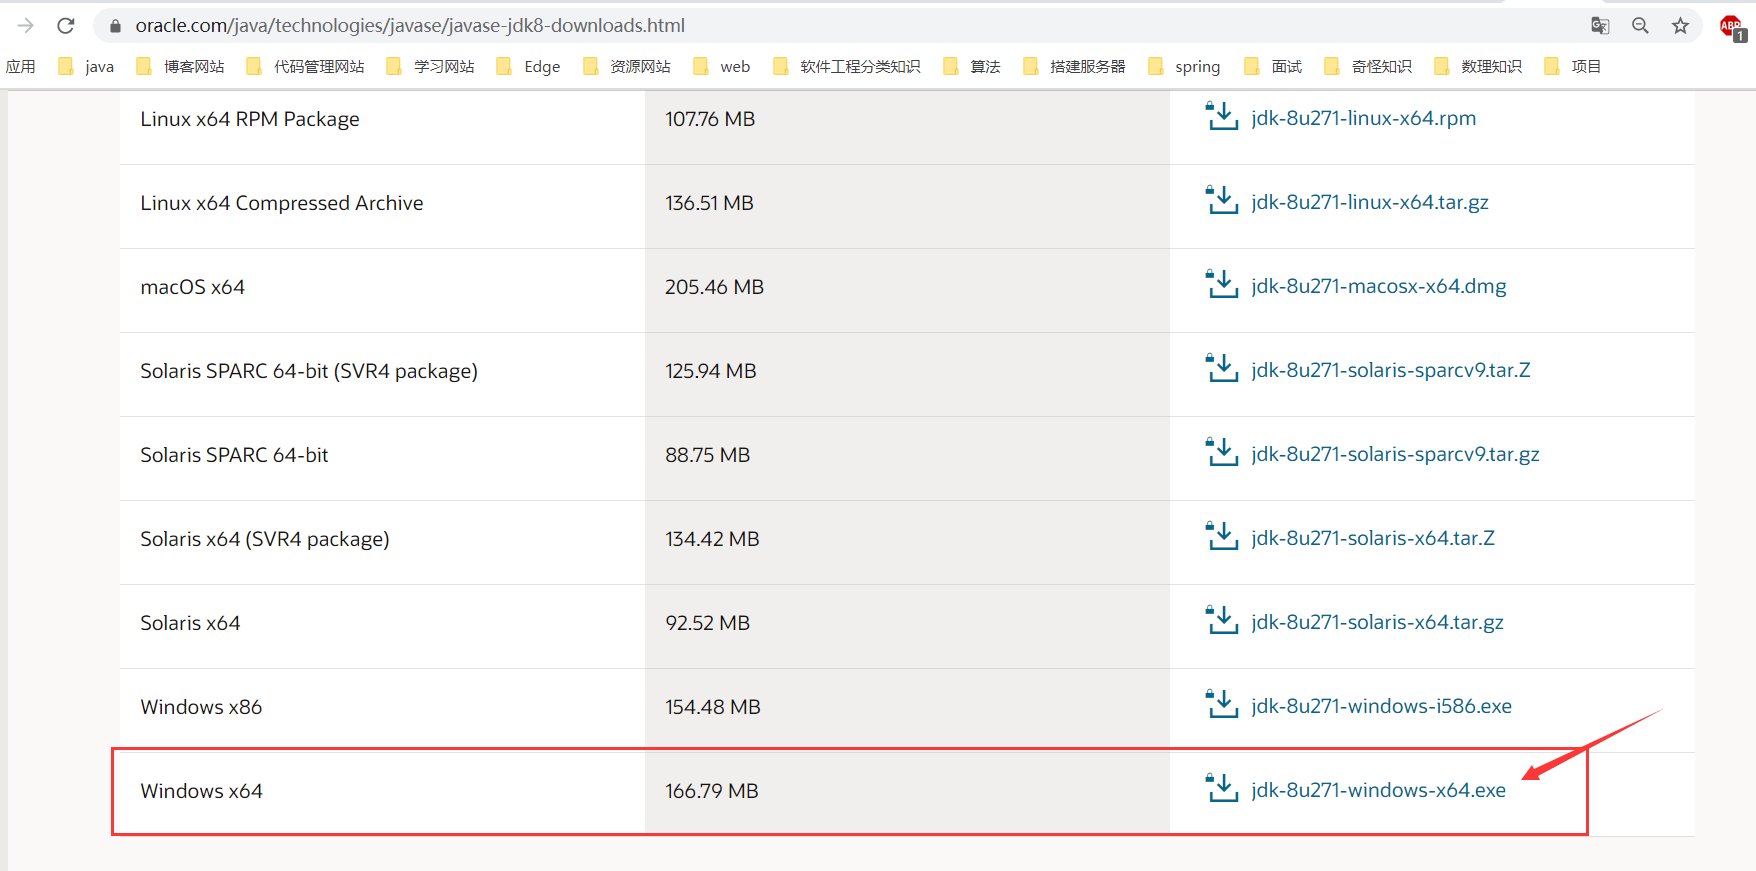The image size is (1756, 871).
Task: Click the 205.46 MB file size
Action: tap(714, 287)
